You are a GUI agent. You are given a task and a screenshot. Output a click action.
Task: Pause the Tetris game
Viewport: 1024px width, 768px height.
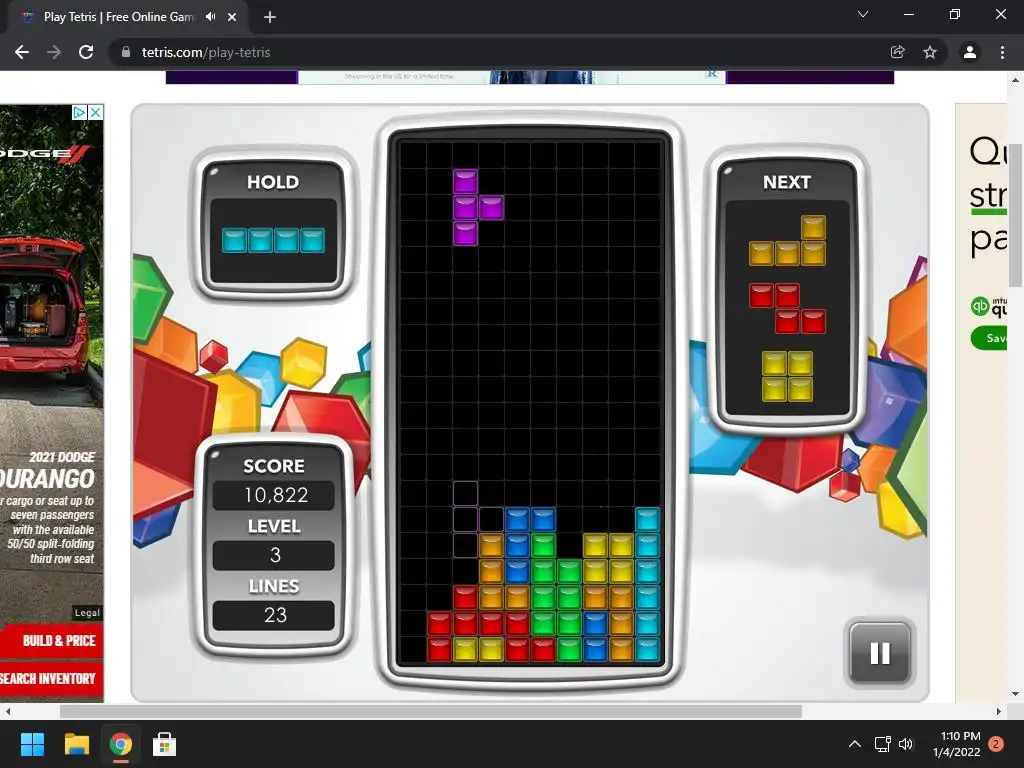[880, 653]
